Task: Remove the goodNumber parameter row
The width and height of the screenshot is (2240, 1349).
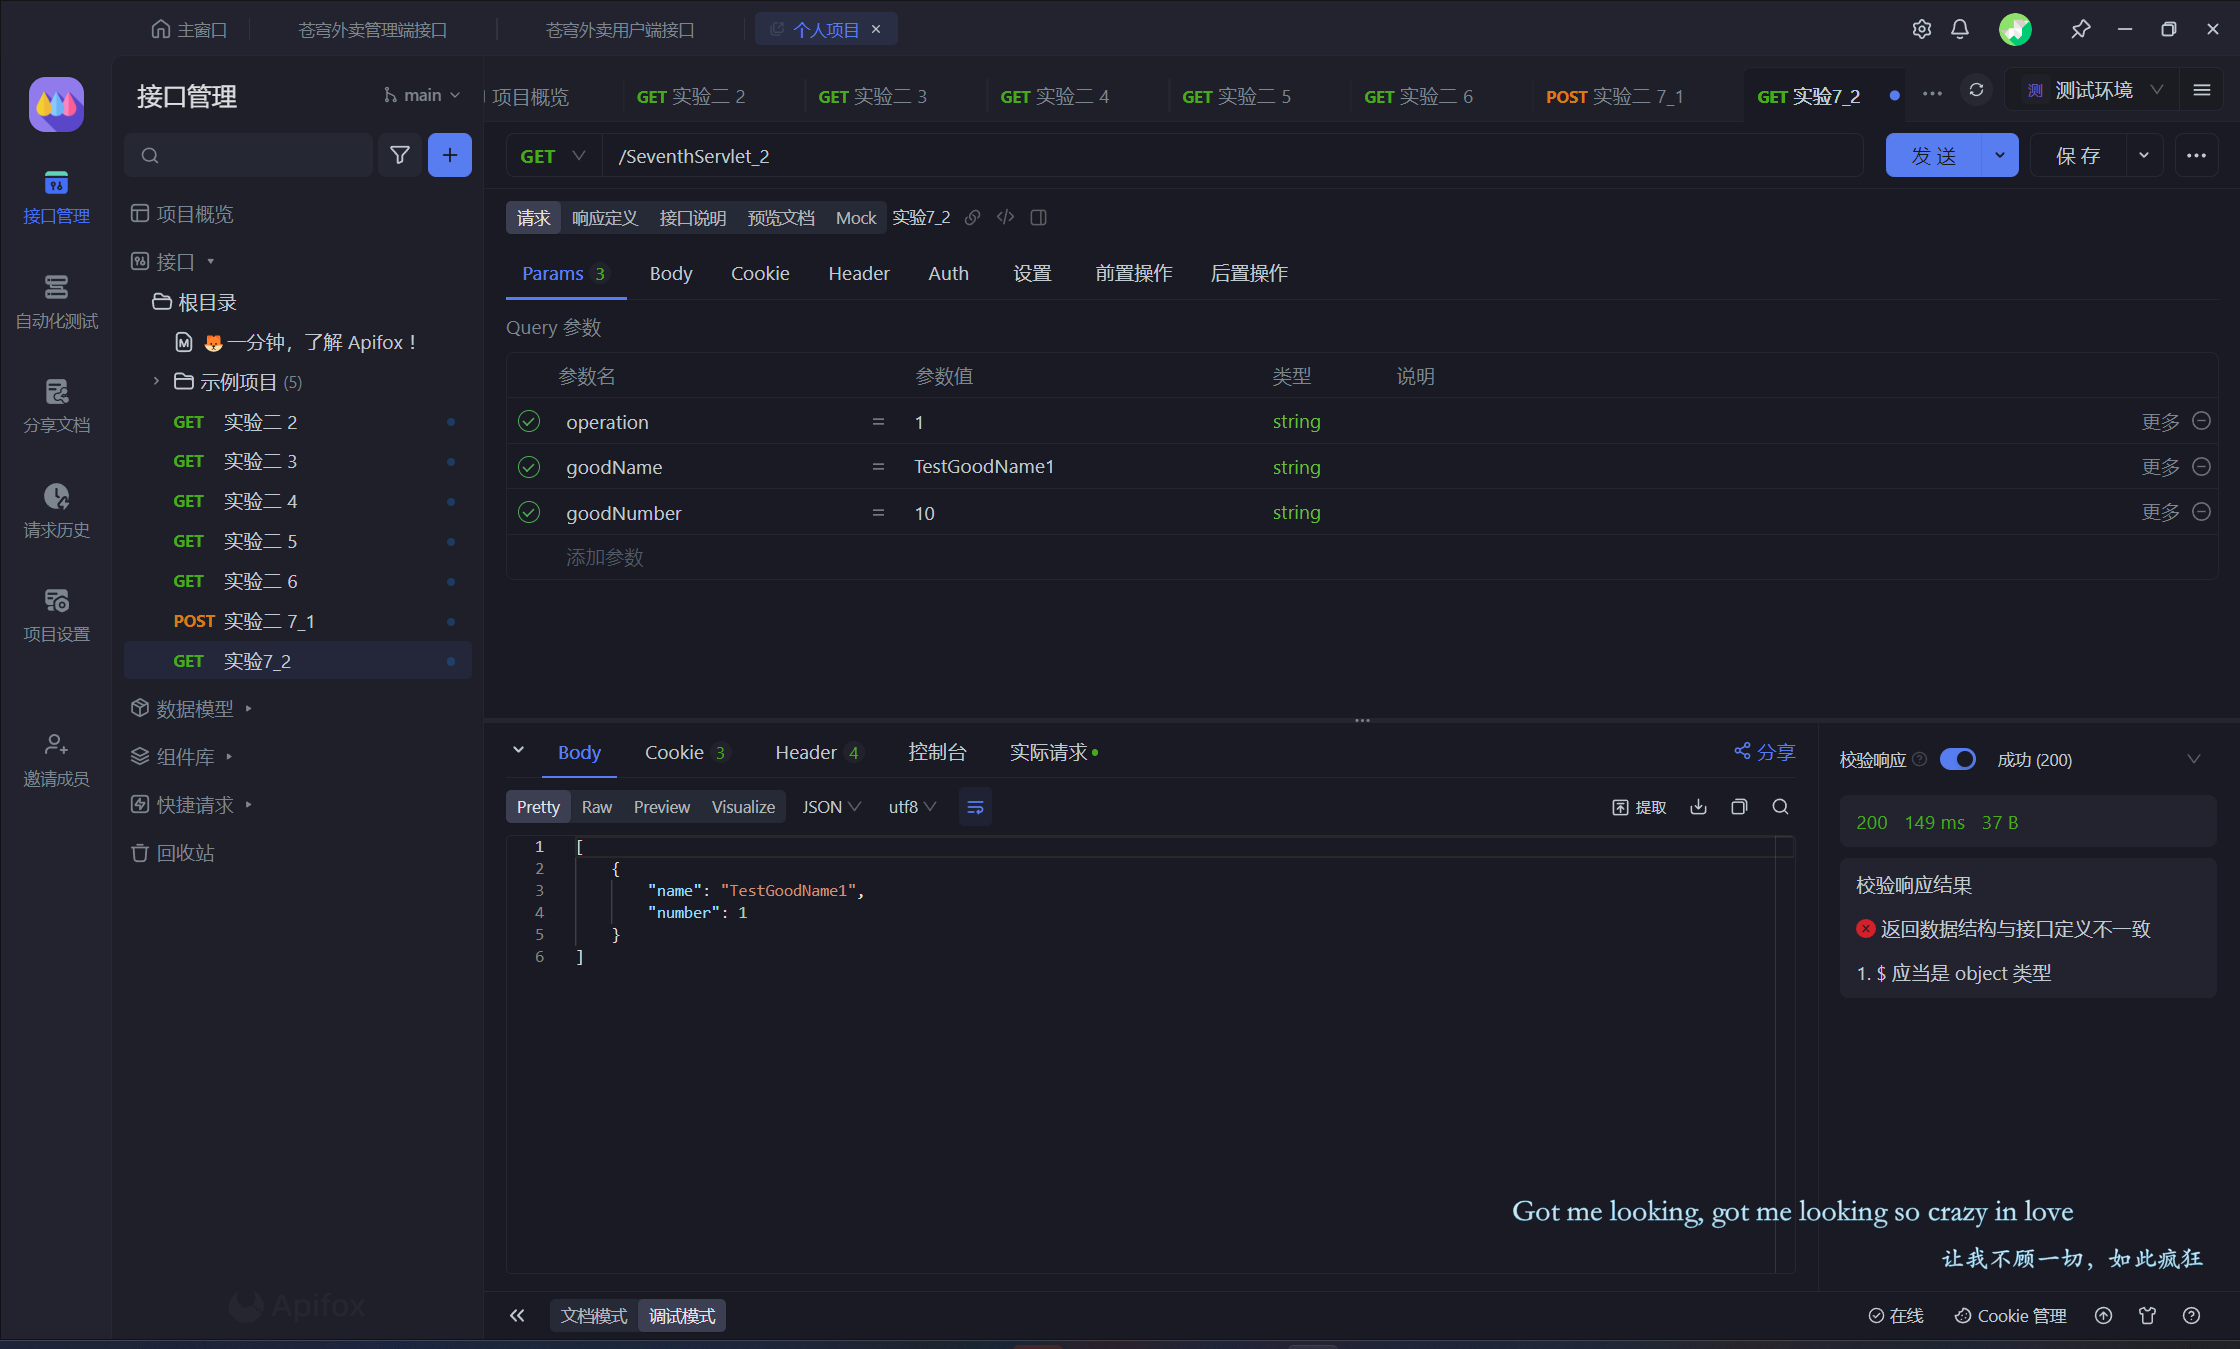Action: (2201, 511)
